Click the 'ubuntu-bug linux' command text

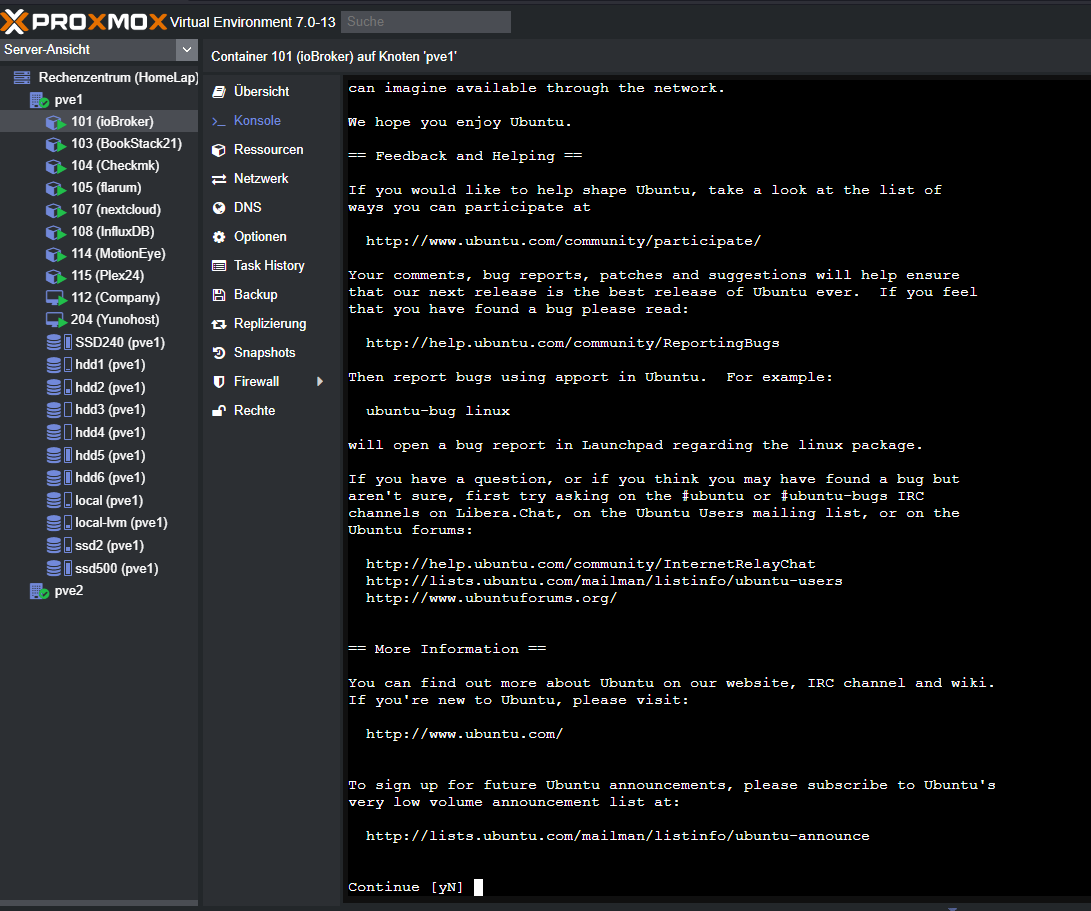438,411
